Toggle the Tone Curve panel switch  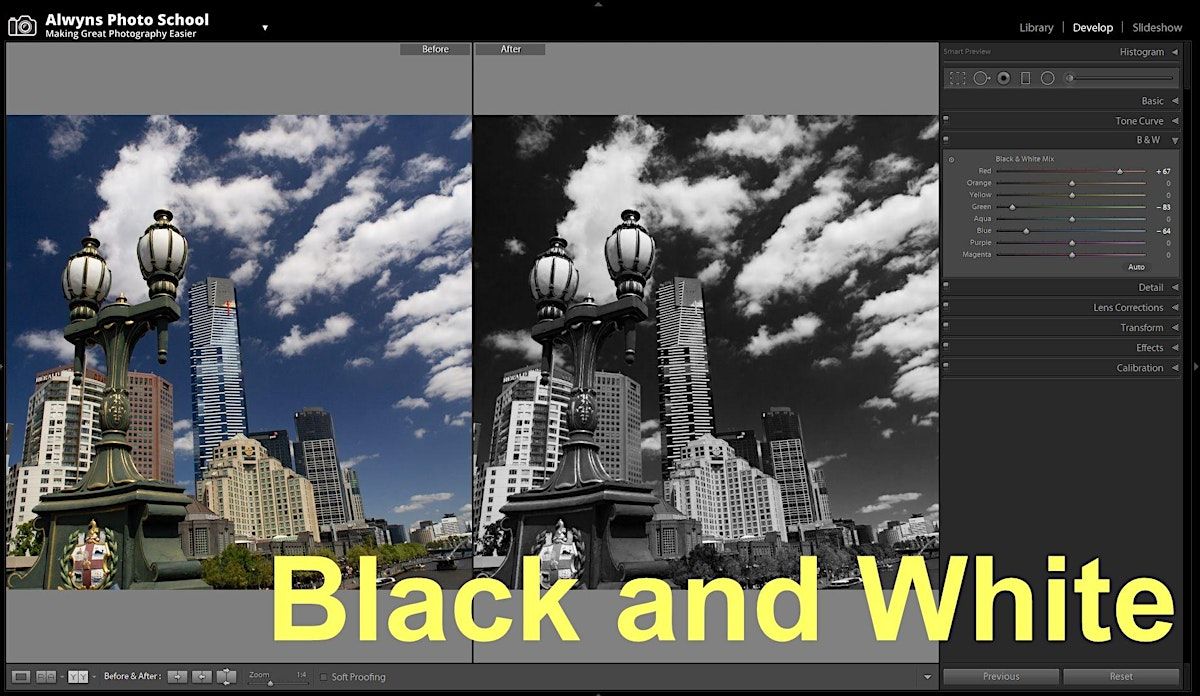[946, 121]
